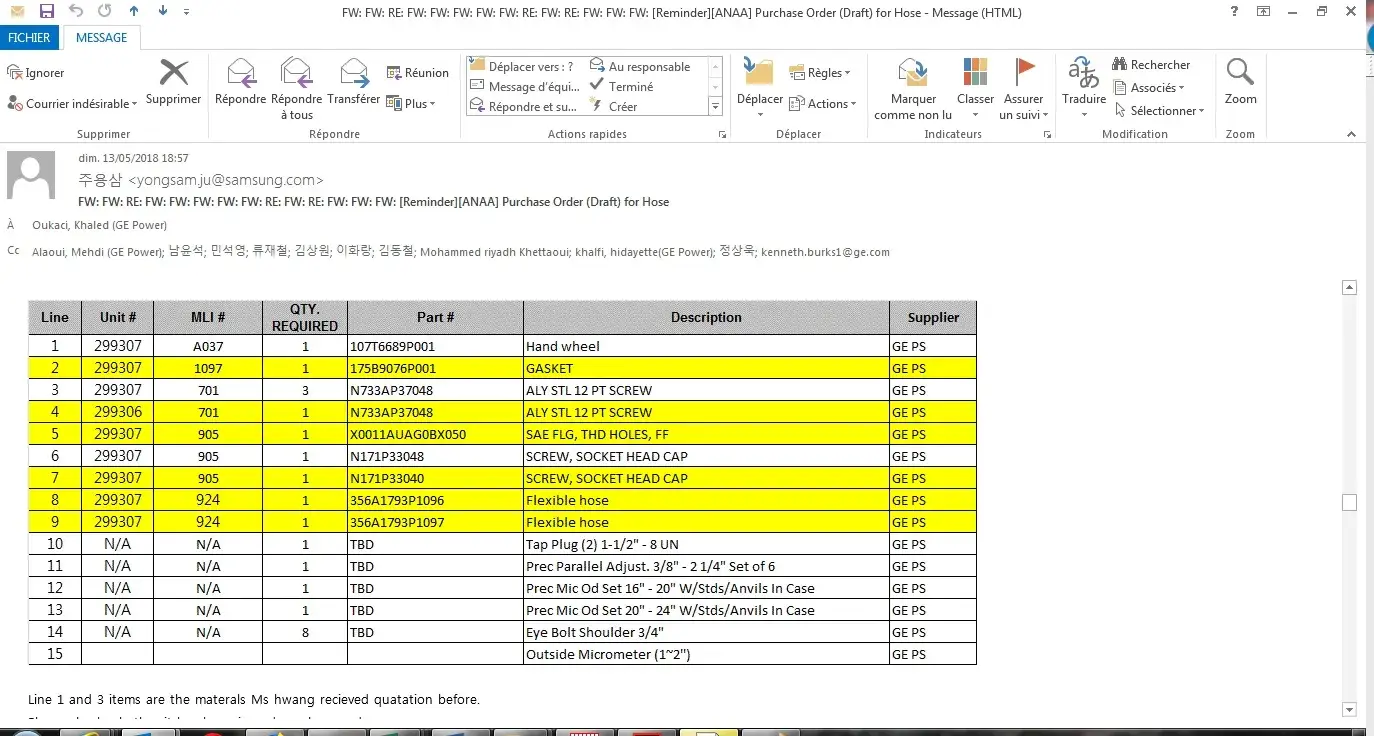The image size is (1374, 736).
Task: Forward the message with Transférer
Action: [x=353, y=74]
